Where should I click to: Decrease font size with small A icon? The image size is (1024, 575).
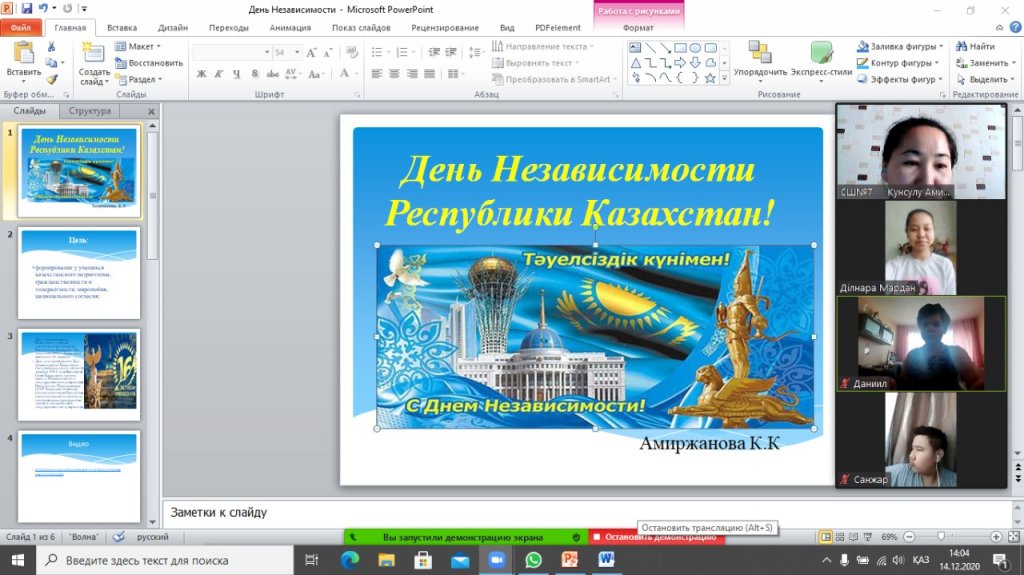[x=327, y=52]
